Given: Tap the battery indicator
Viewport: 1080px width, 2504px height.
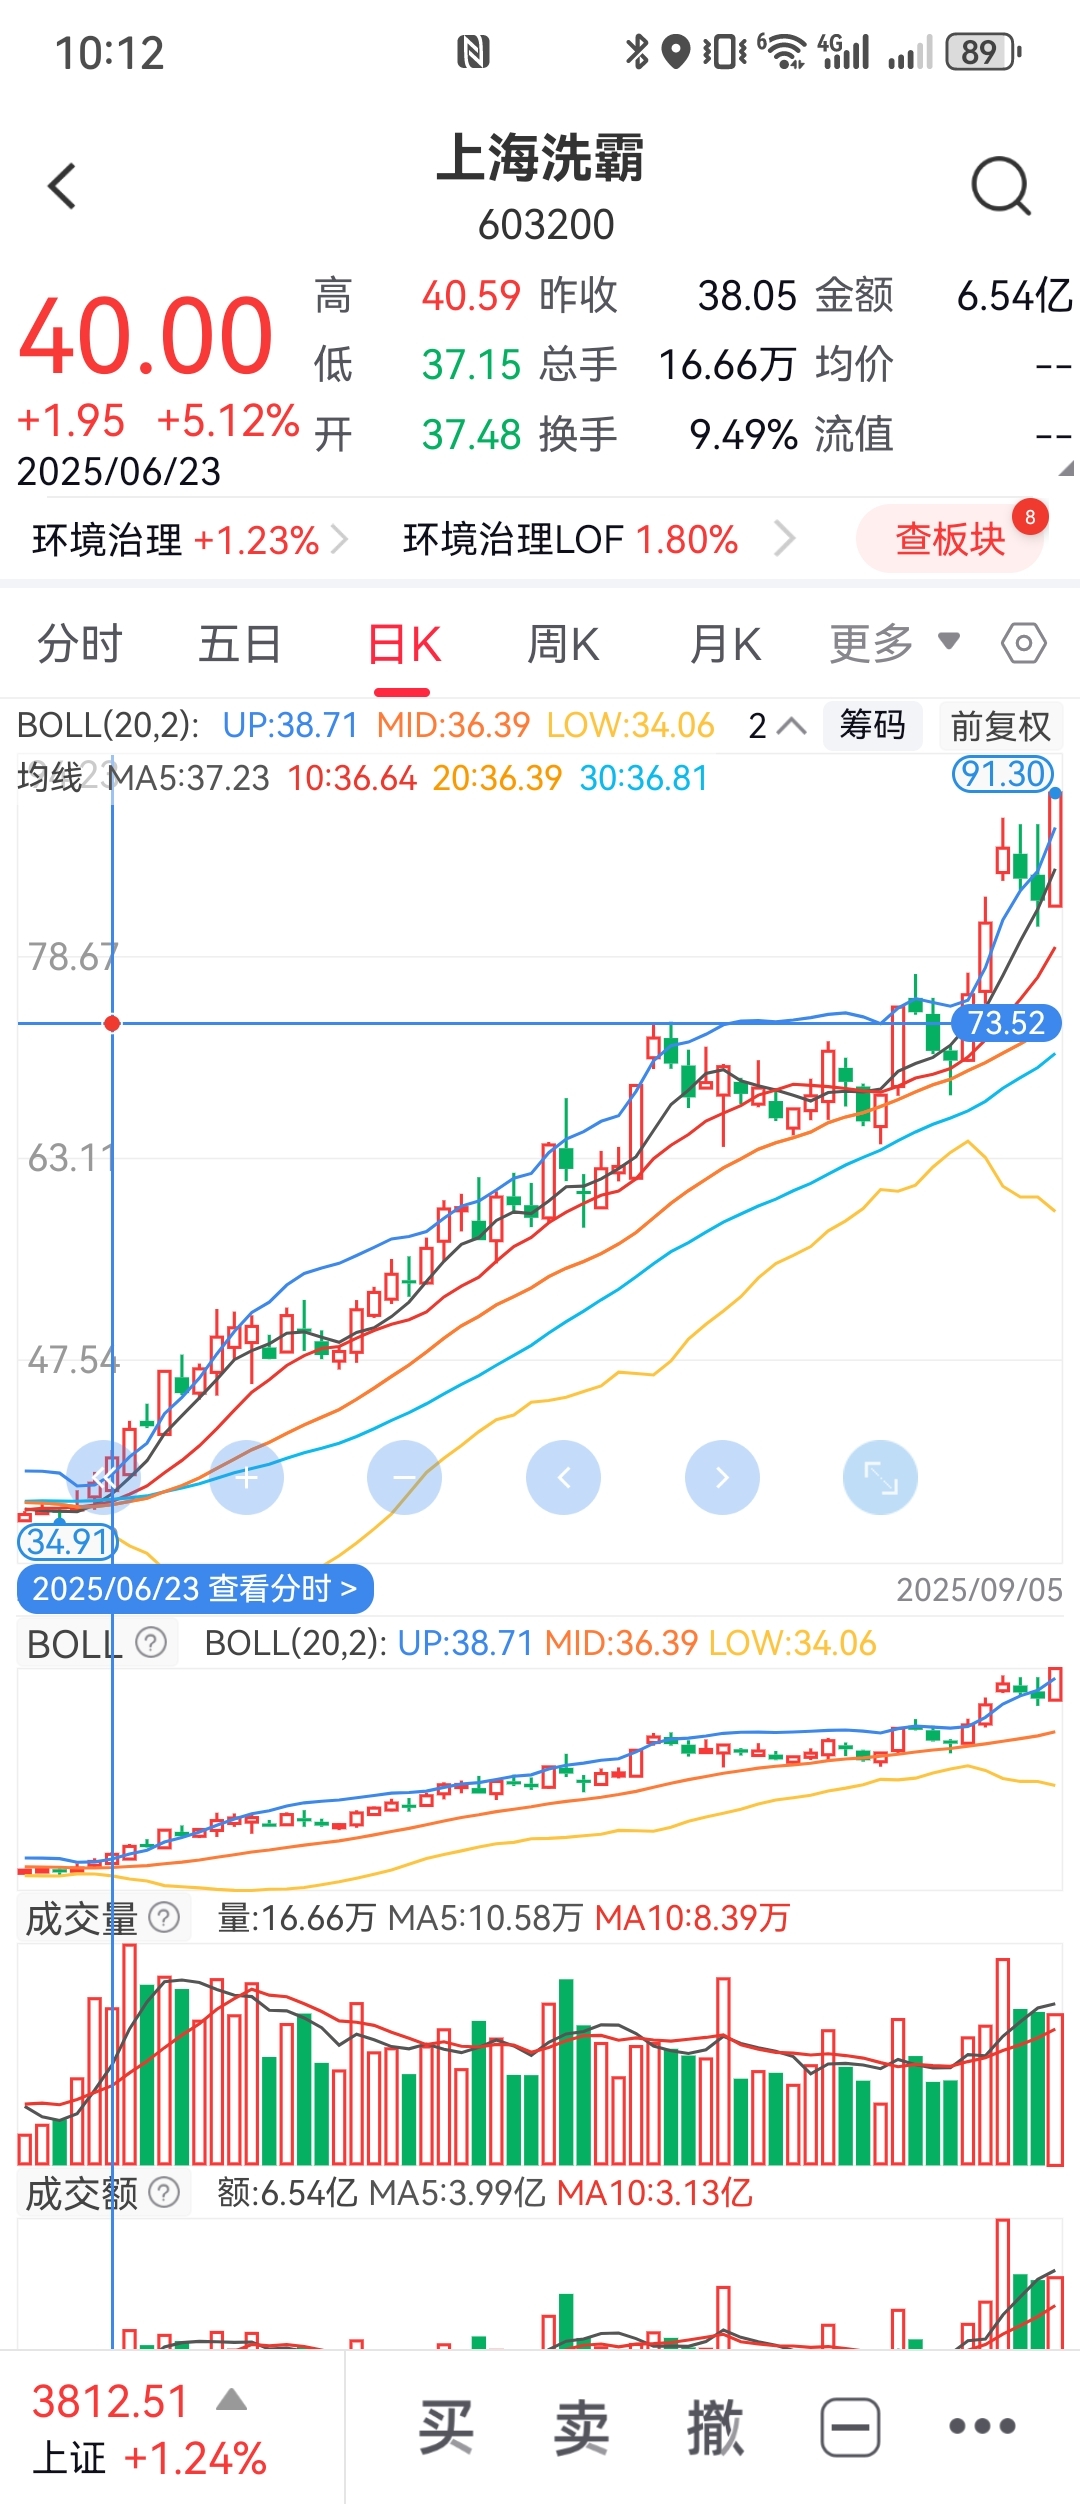Looking at the screenshot, I should click(984, 51).
